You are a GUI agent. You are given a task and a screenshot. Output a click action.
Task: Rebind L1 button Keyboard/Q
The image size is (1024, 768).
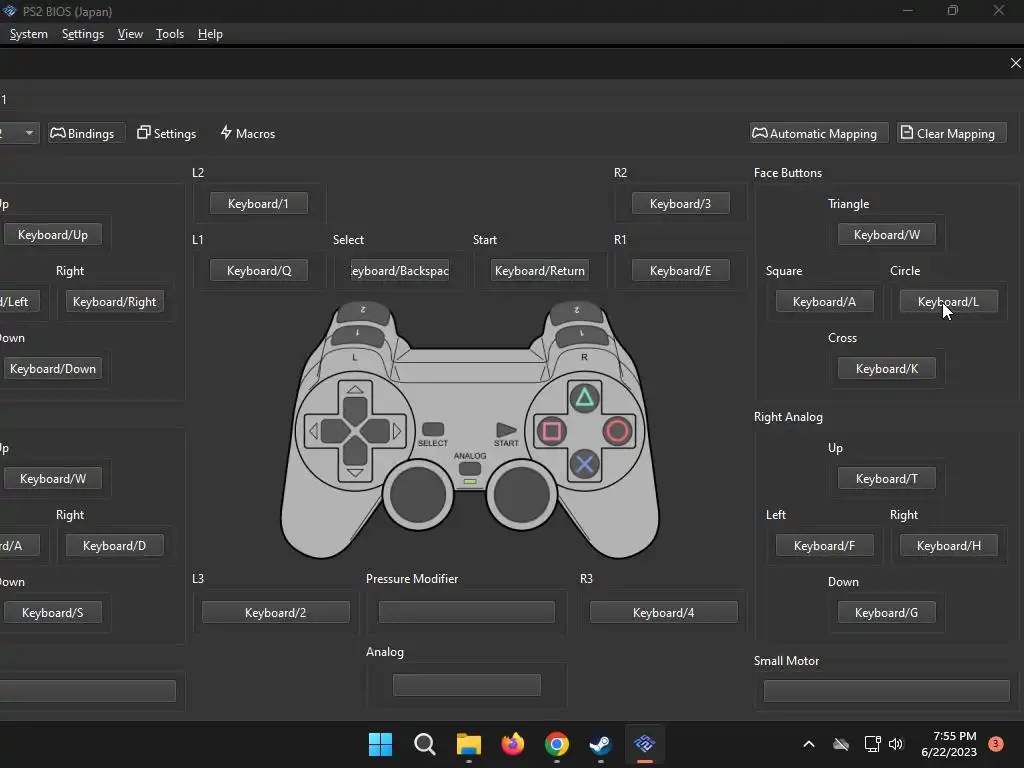click(259, 270)
